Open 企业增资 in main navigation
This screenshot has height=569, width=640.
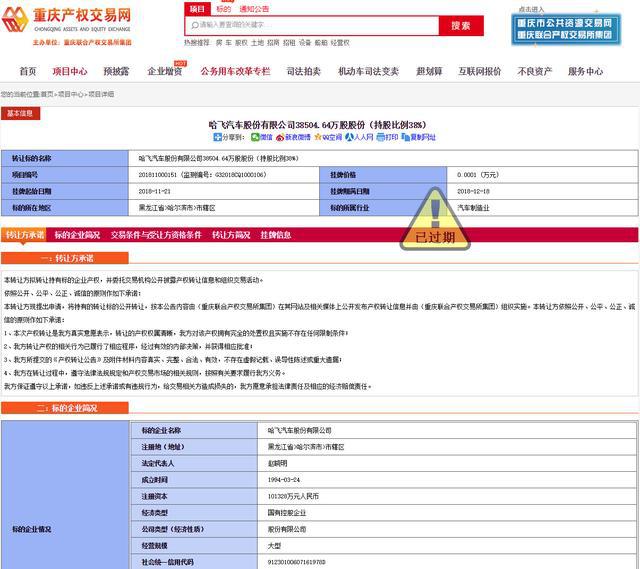point(164,71)
